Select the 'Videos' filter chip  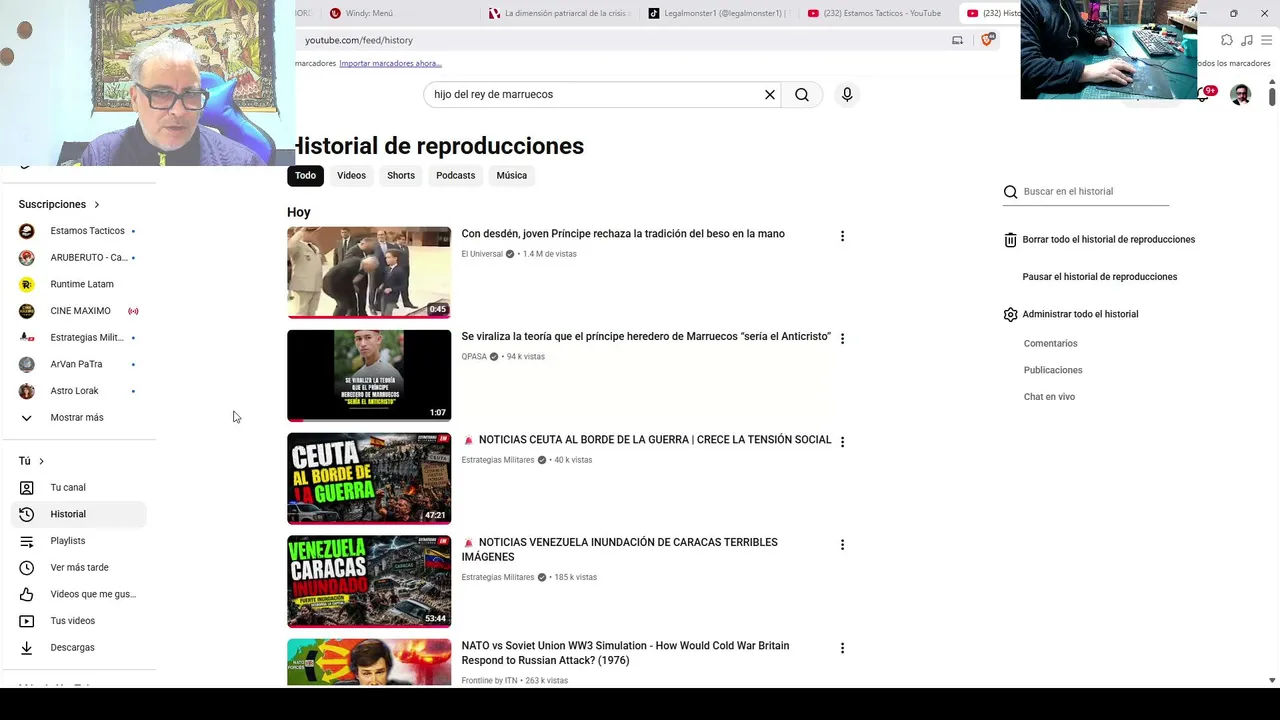pos(351,175)
